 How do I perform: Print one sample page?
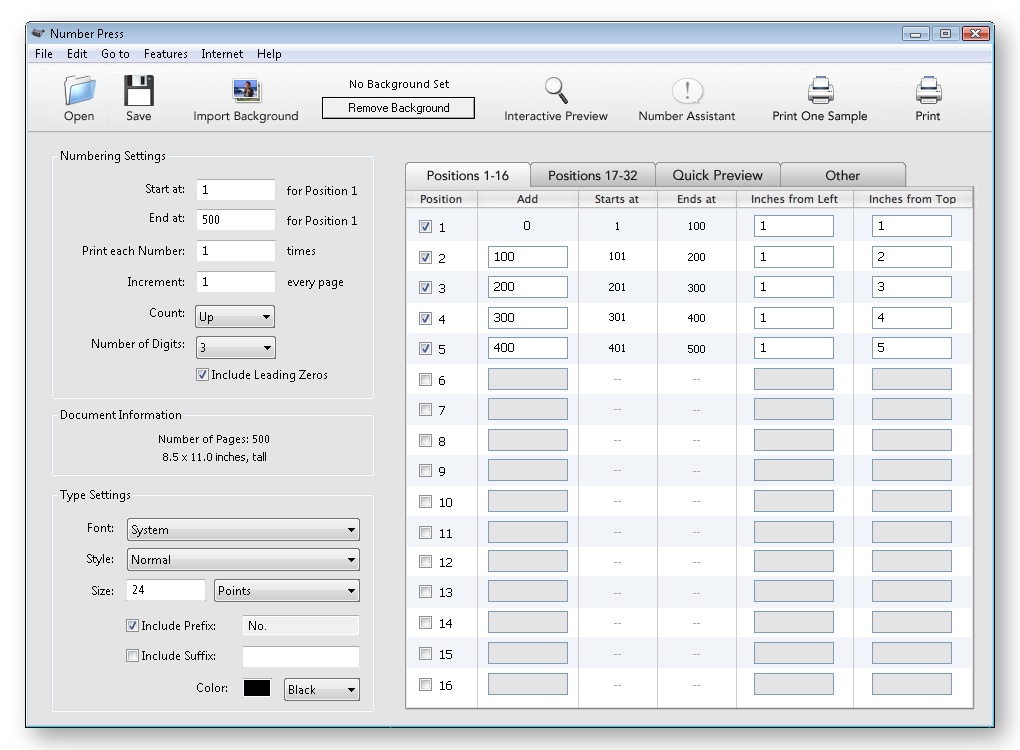coord(818,97)
